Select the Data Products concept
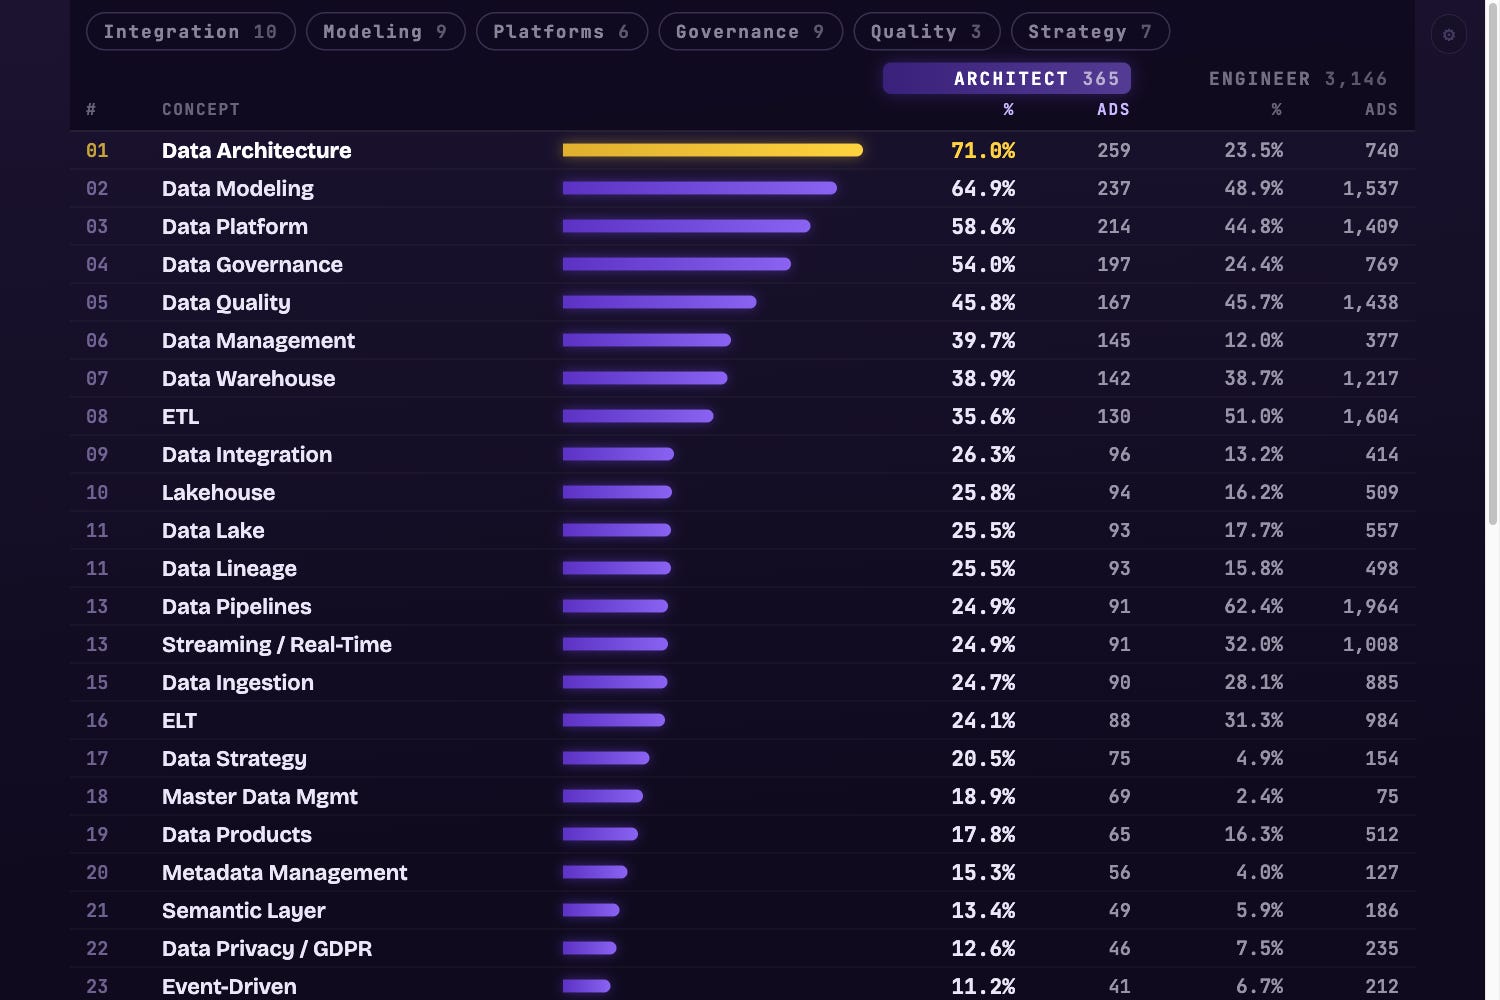Viewport: 1500px width, 1000px height. [x=236, y=834]
